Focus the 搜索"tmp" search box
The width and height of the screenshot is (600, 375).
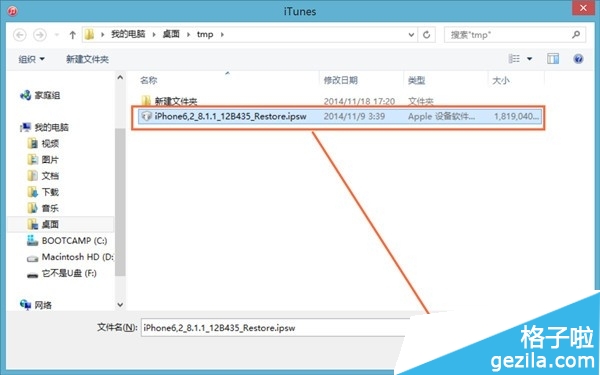[515, 35]
